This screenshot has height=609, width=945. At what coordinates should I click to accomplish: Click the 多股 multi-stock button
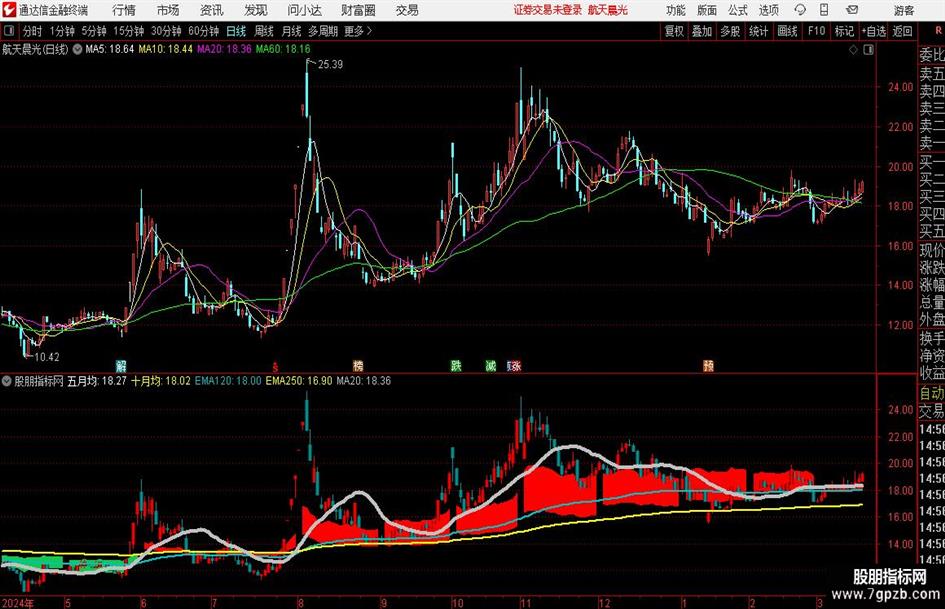[730, 31]
